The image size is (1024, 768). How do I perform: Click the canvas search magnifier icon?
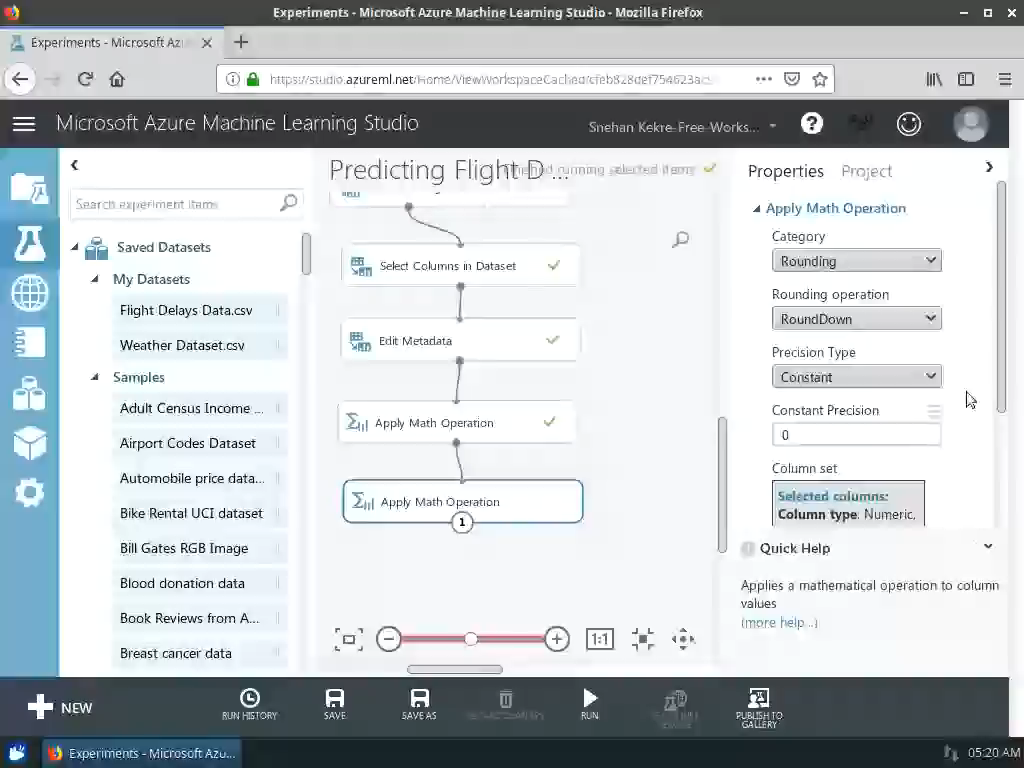[x=680, y=239]
